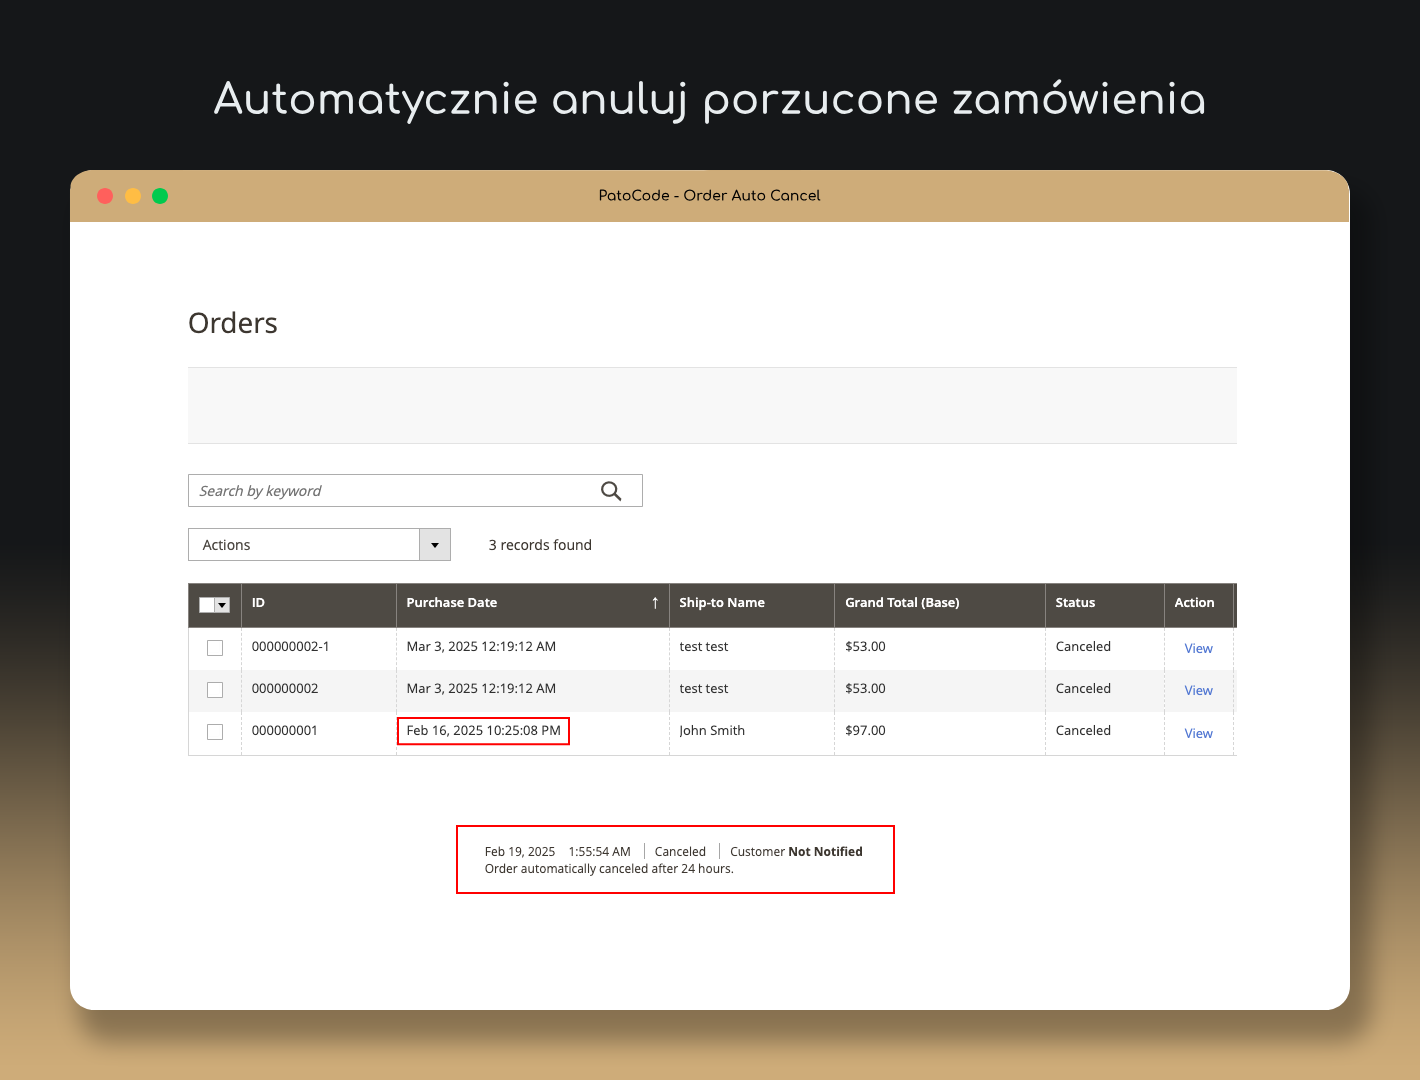Click the Actions dropdown arrow icon
The image size is (1420, 1080).
click(435, 544)
